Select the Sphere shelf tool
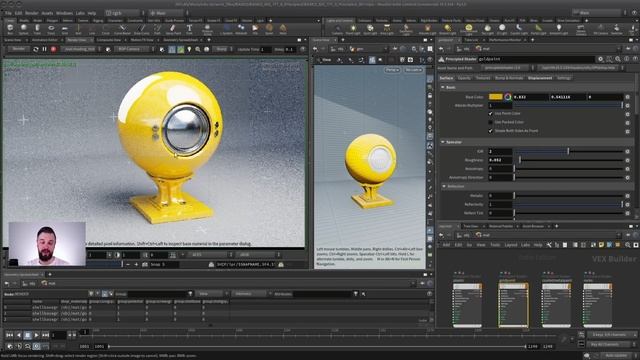 point(24,29)
